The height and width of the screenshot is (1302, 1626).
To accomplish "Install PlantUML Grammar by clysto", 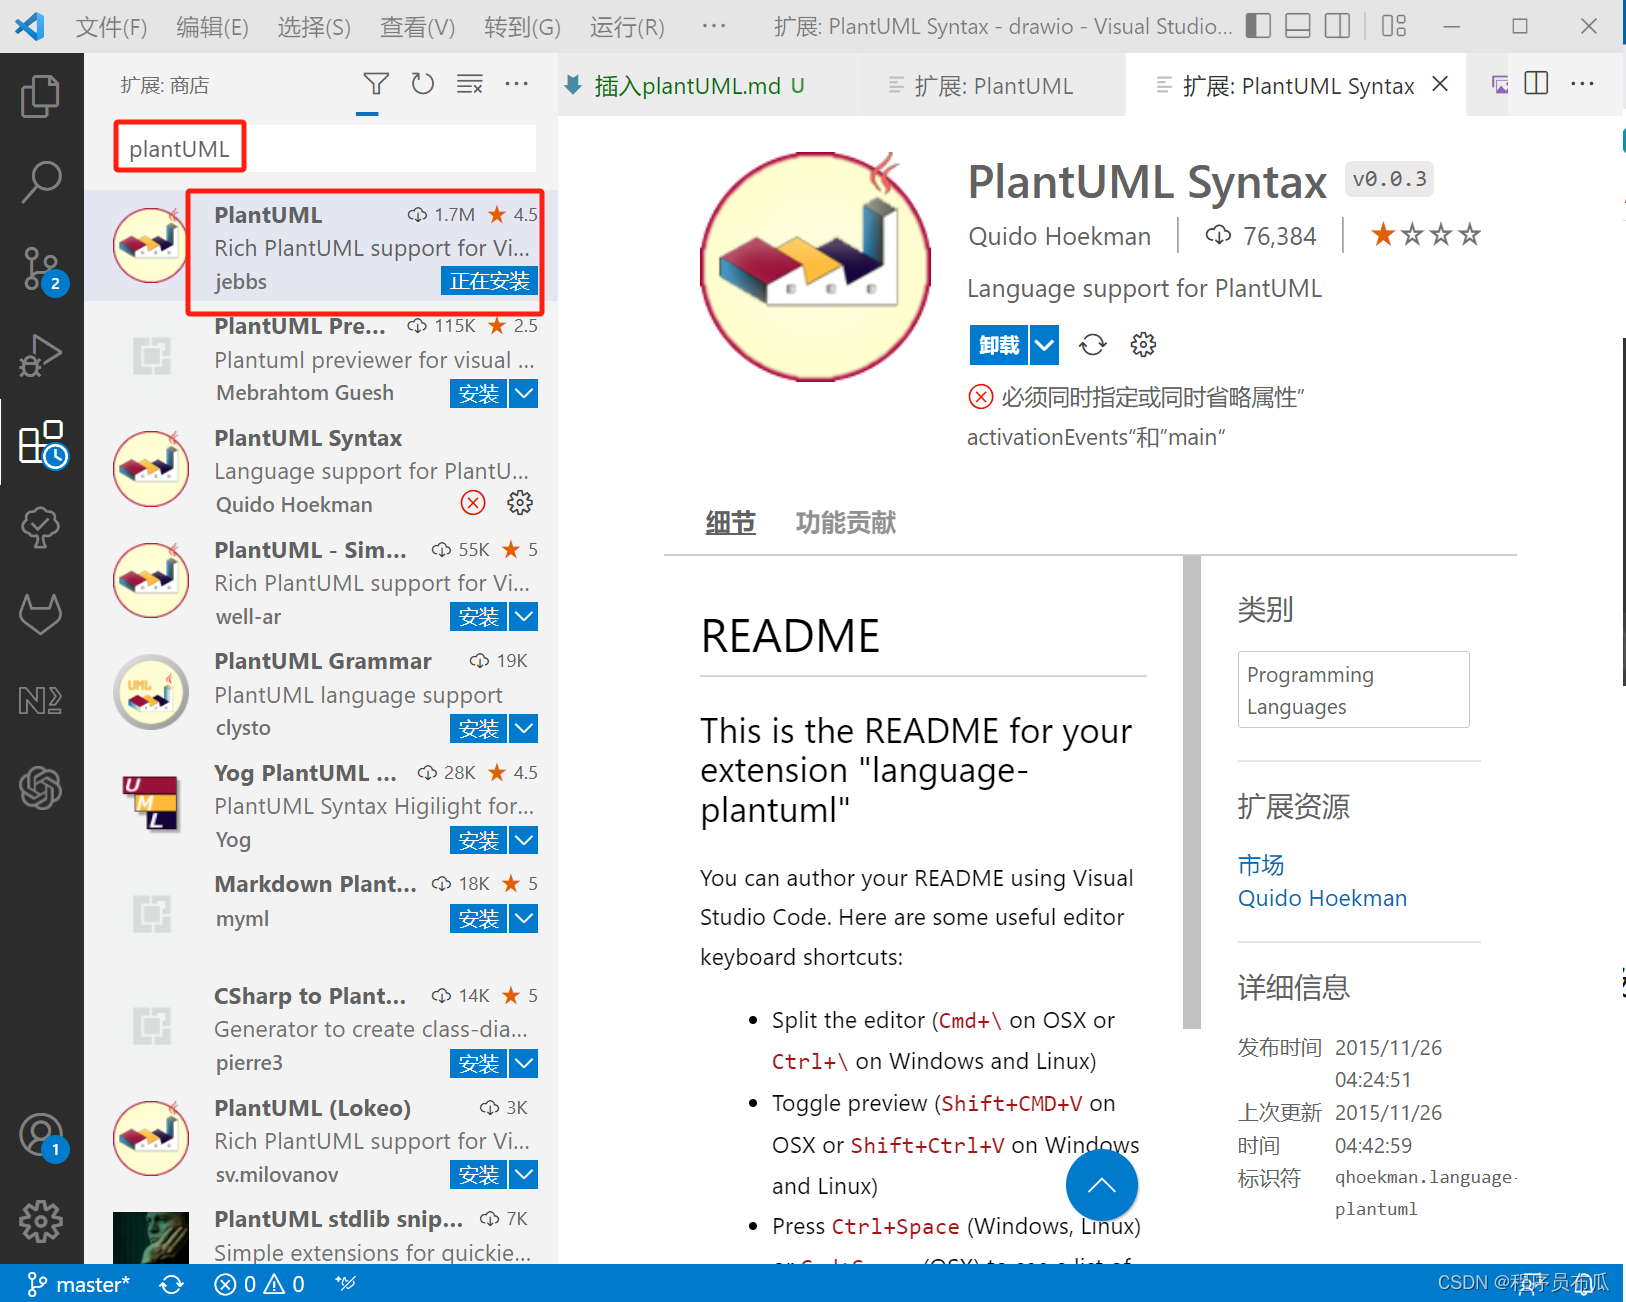I will [x=478, y=729].
